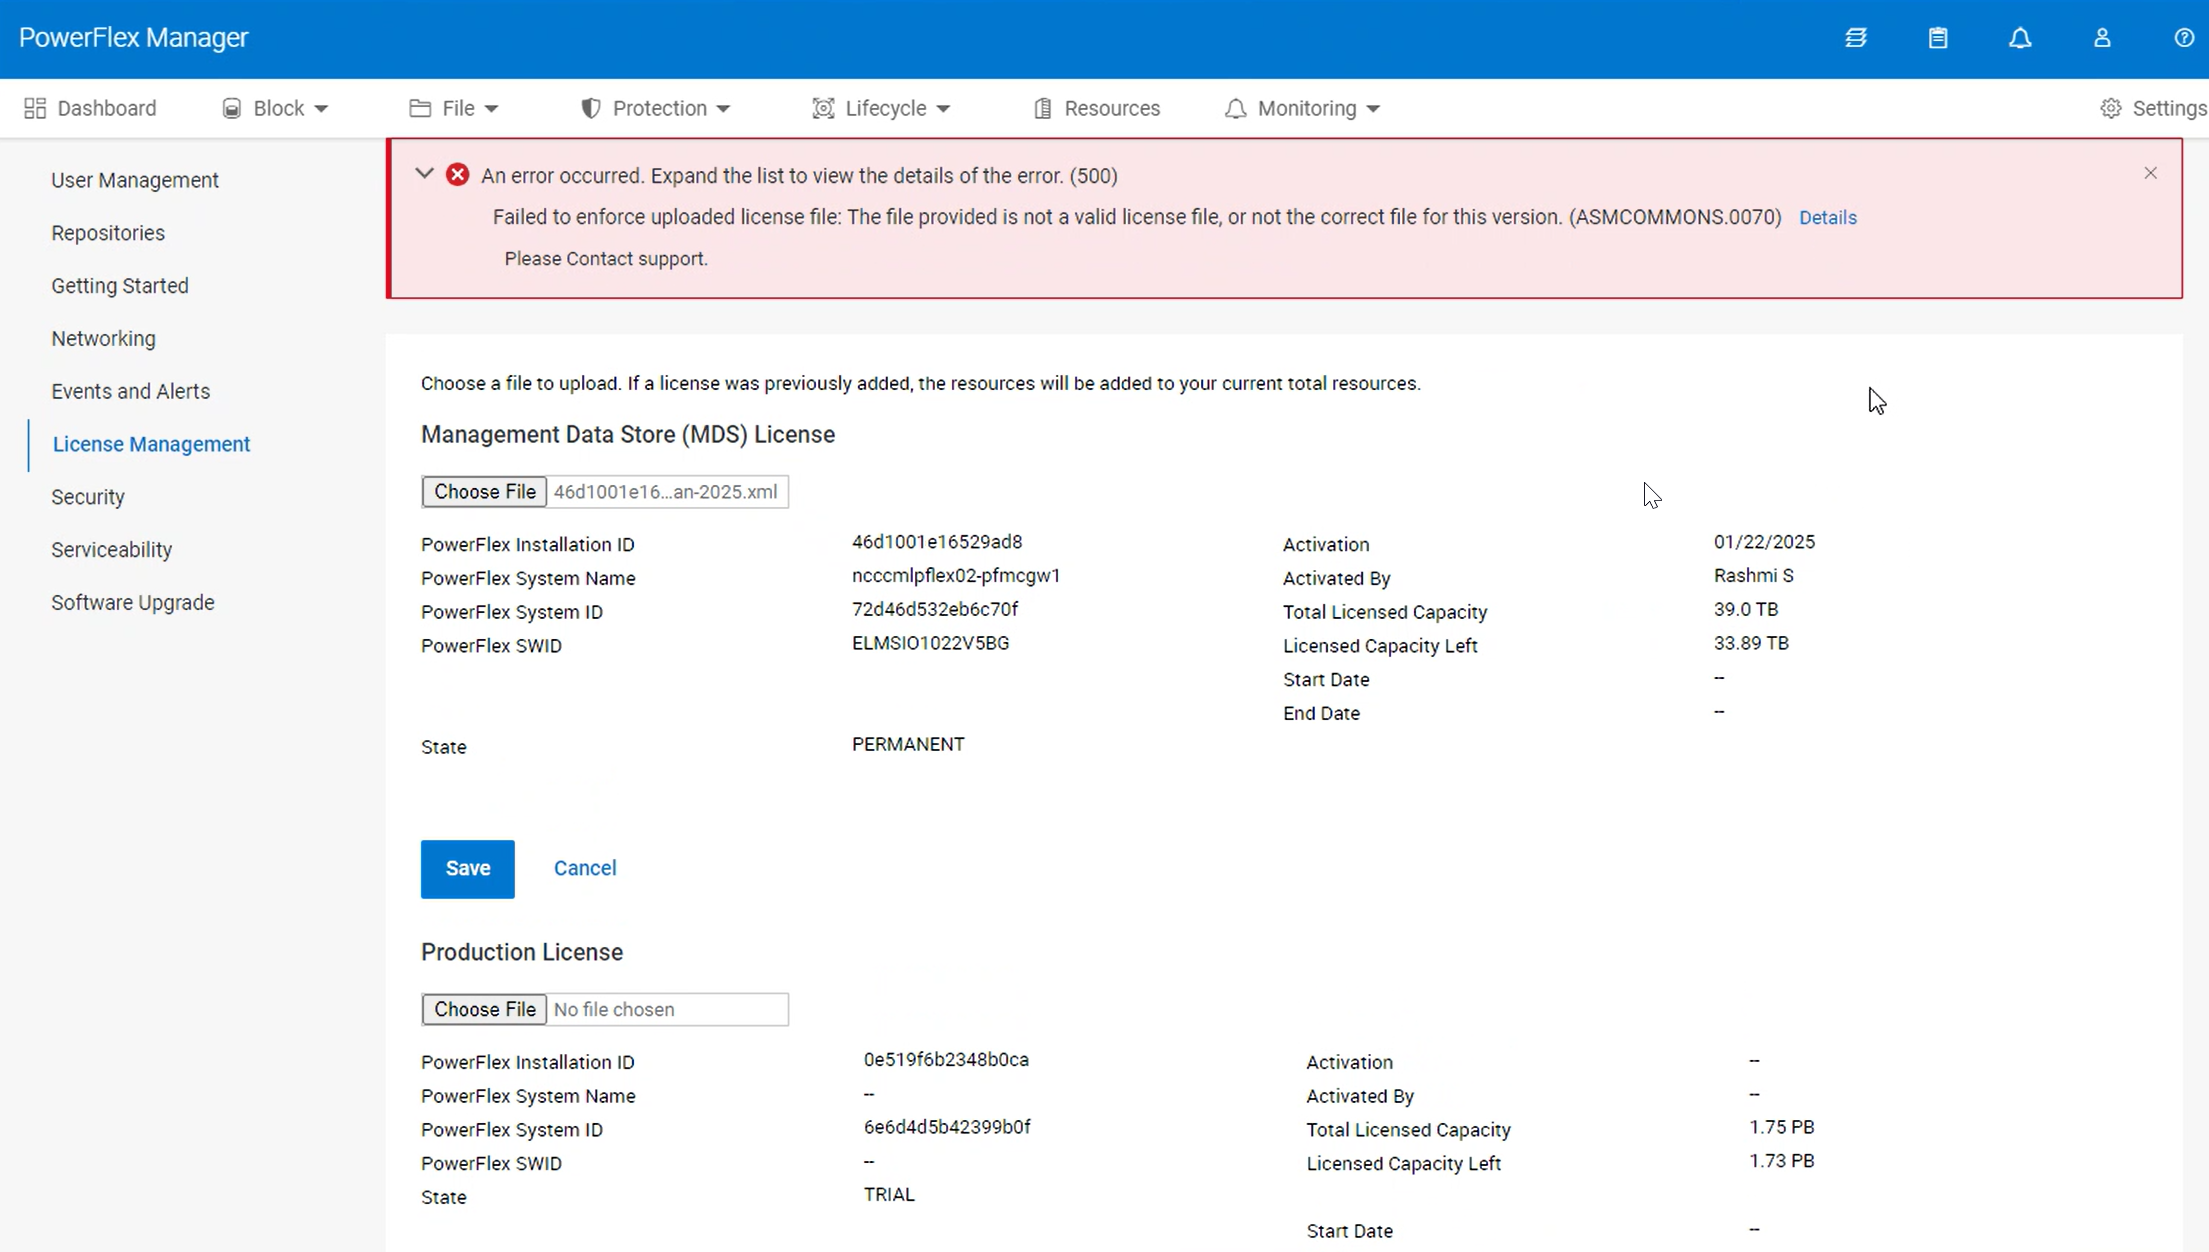This screenshot has width=2209, height=1252.
Task: Click Cancel link next to Save
Action: [585, 868]
